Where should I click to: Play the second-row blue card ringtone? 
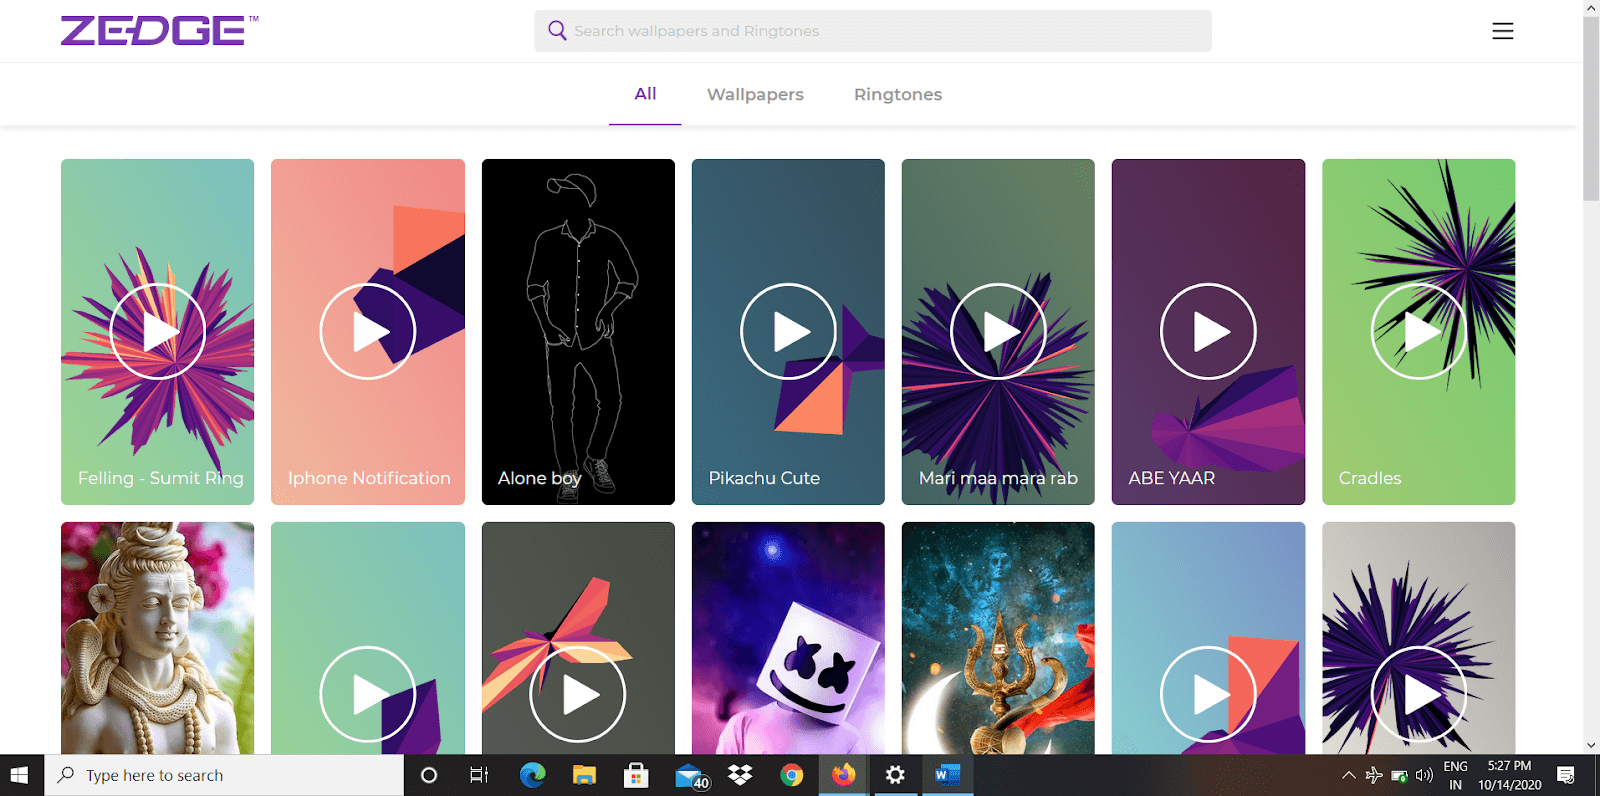pos(1208,694)
